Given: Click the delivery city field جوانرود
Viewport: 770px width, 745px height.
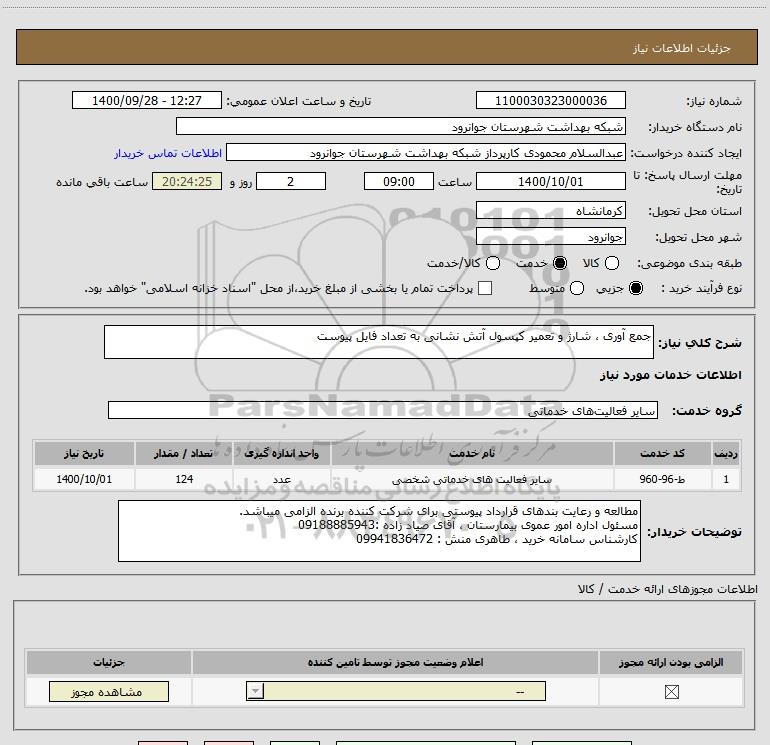Looking at the screenshot, I should 550,237.
